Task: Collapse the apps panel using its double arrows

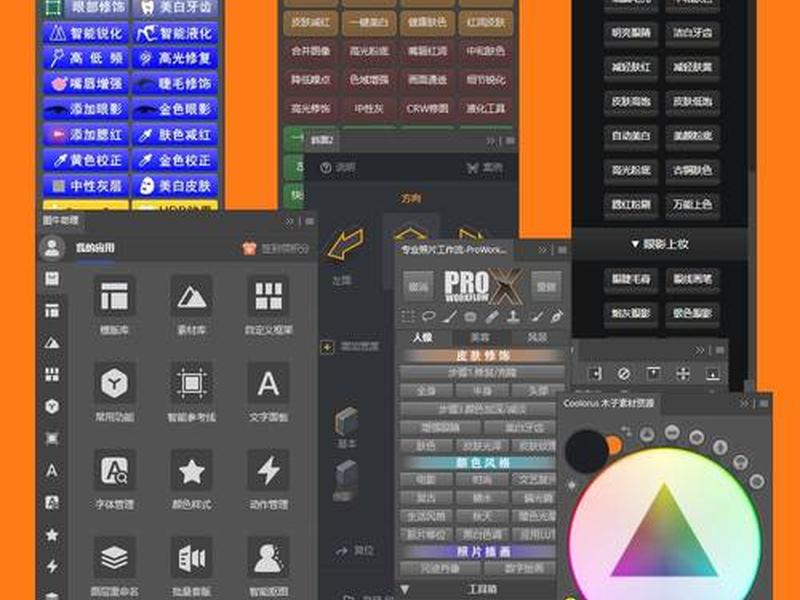Action: pos(290,221)
